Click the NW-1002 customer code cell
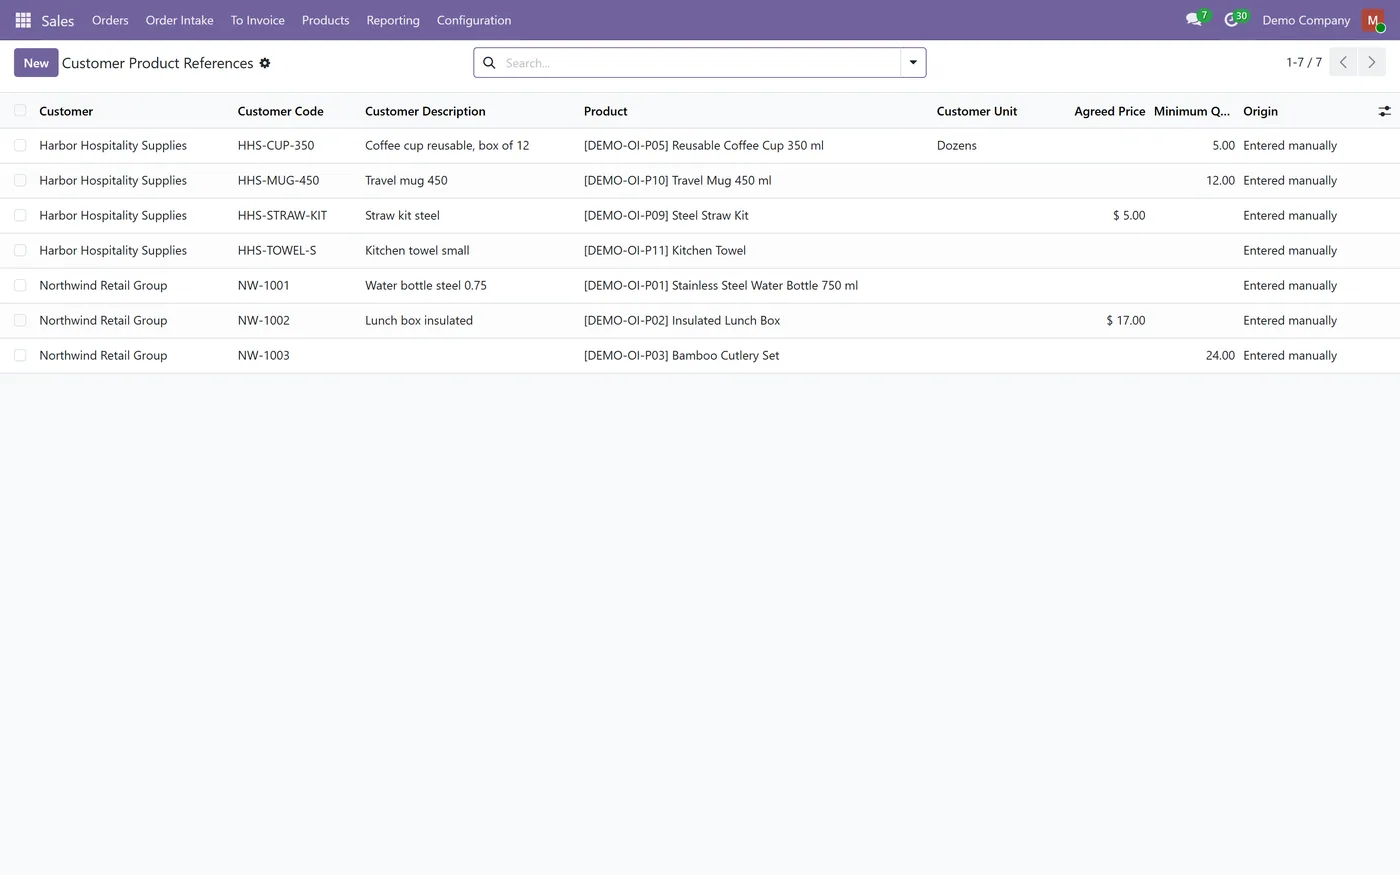The image size is (1400, 875). point(264,321)
